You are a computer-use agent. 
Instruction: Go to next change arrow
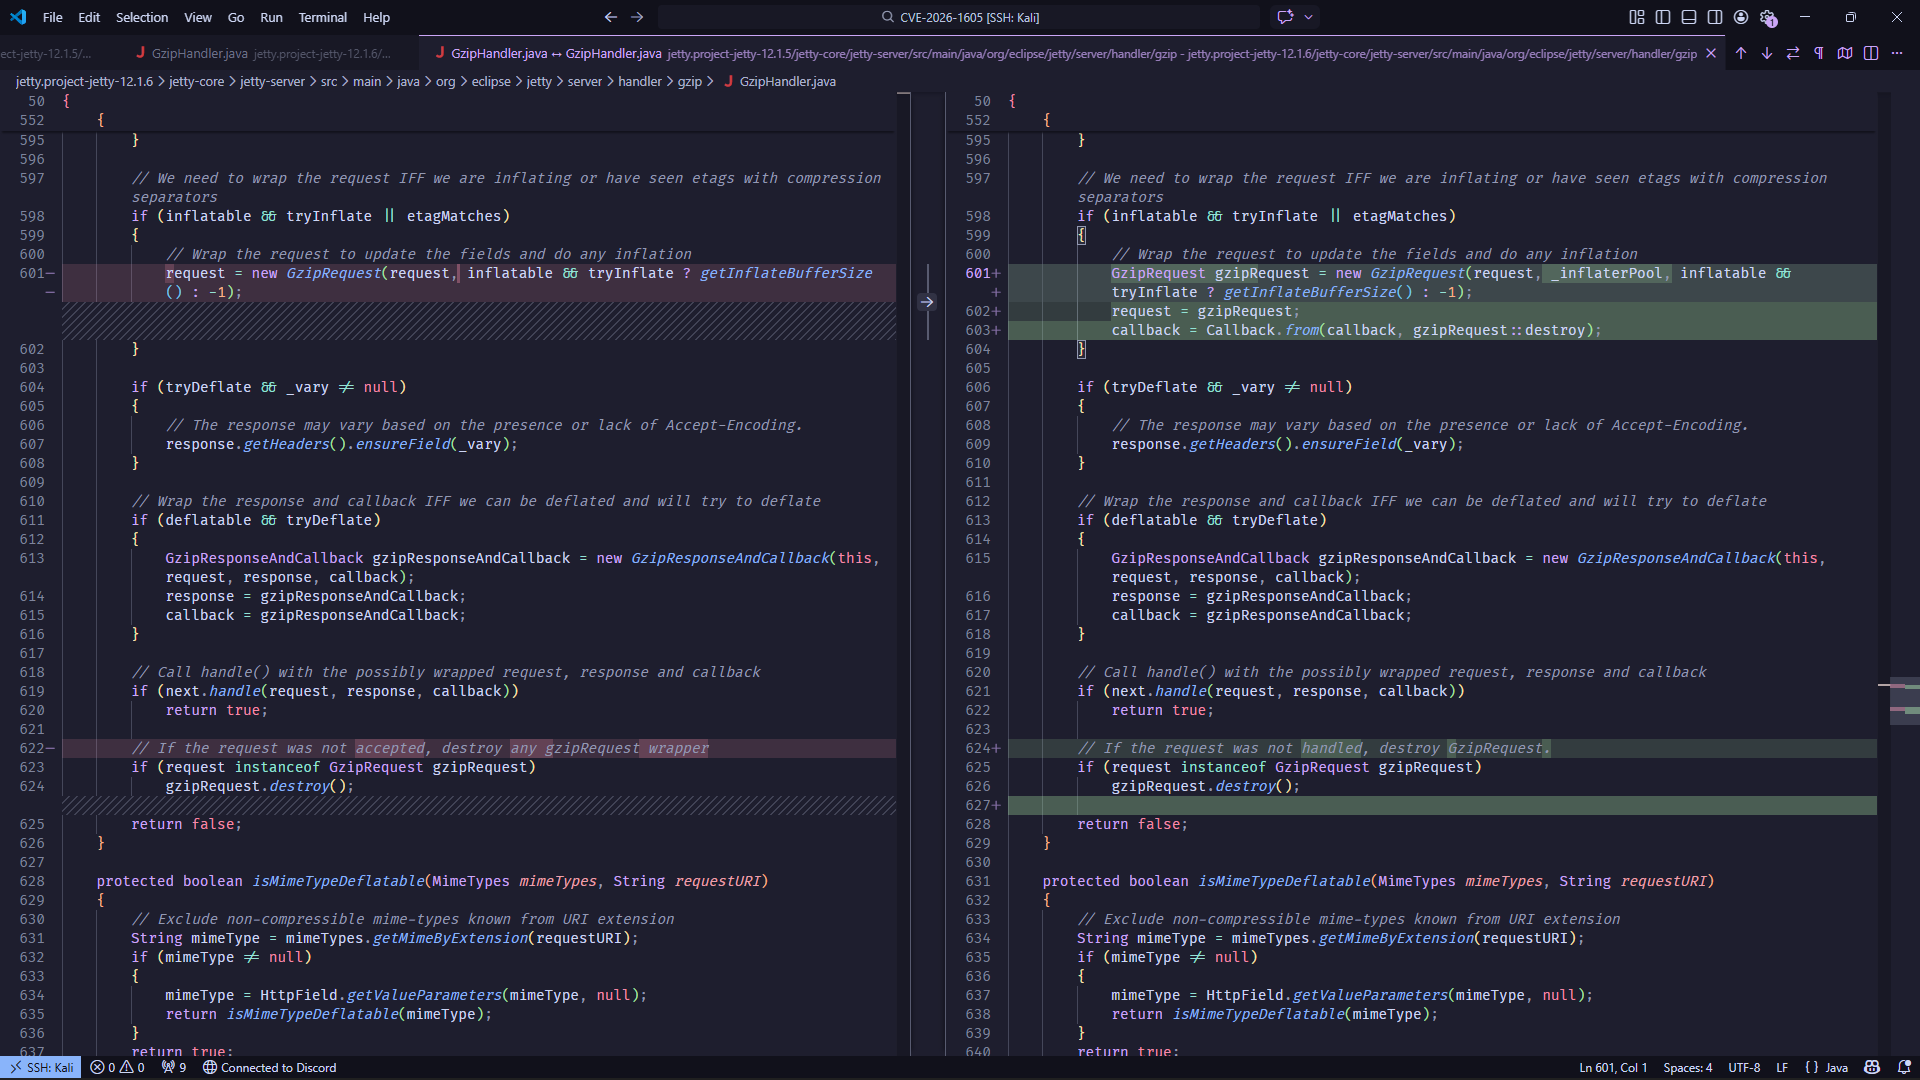coord(1767,53)
